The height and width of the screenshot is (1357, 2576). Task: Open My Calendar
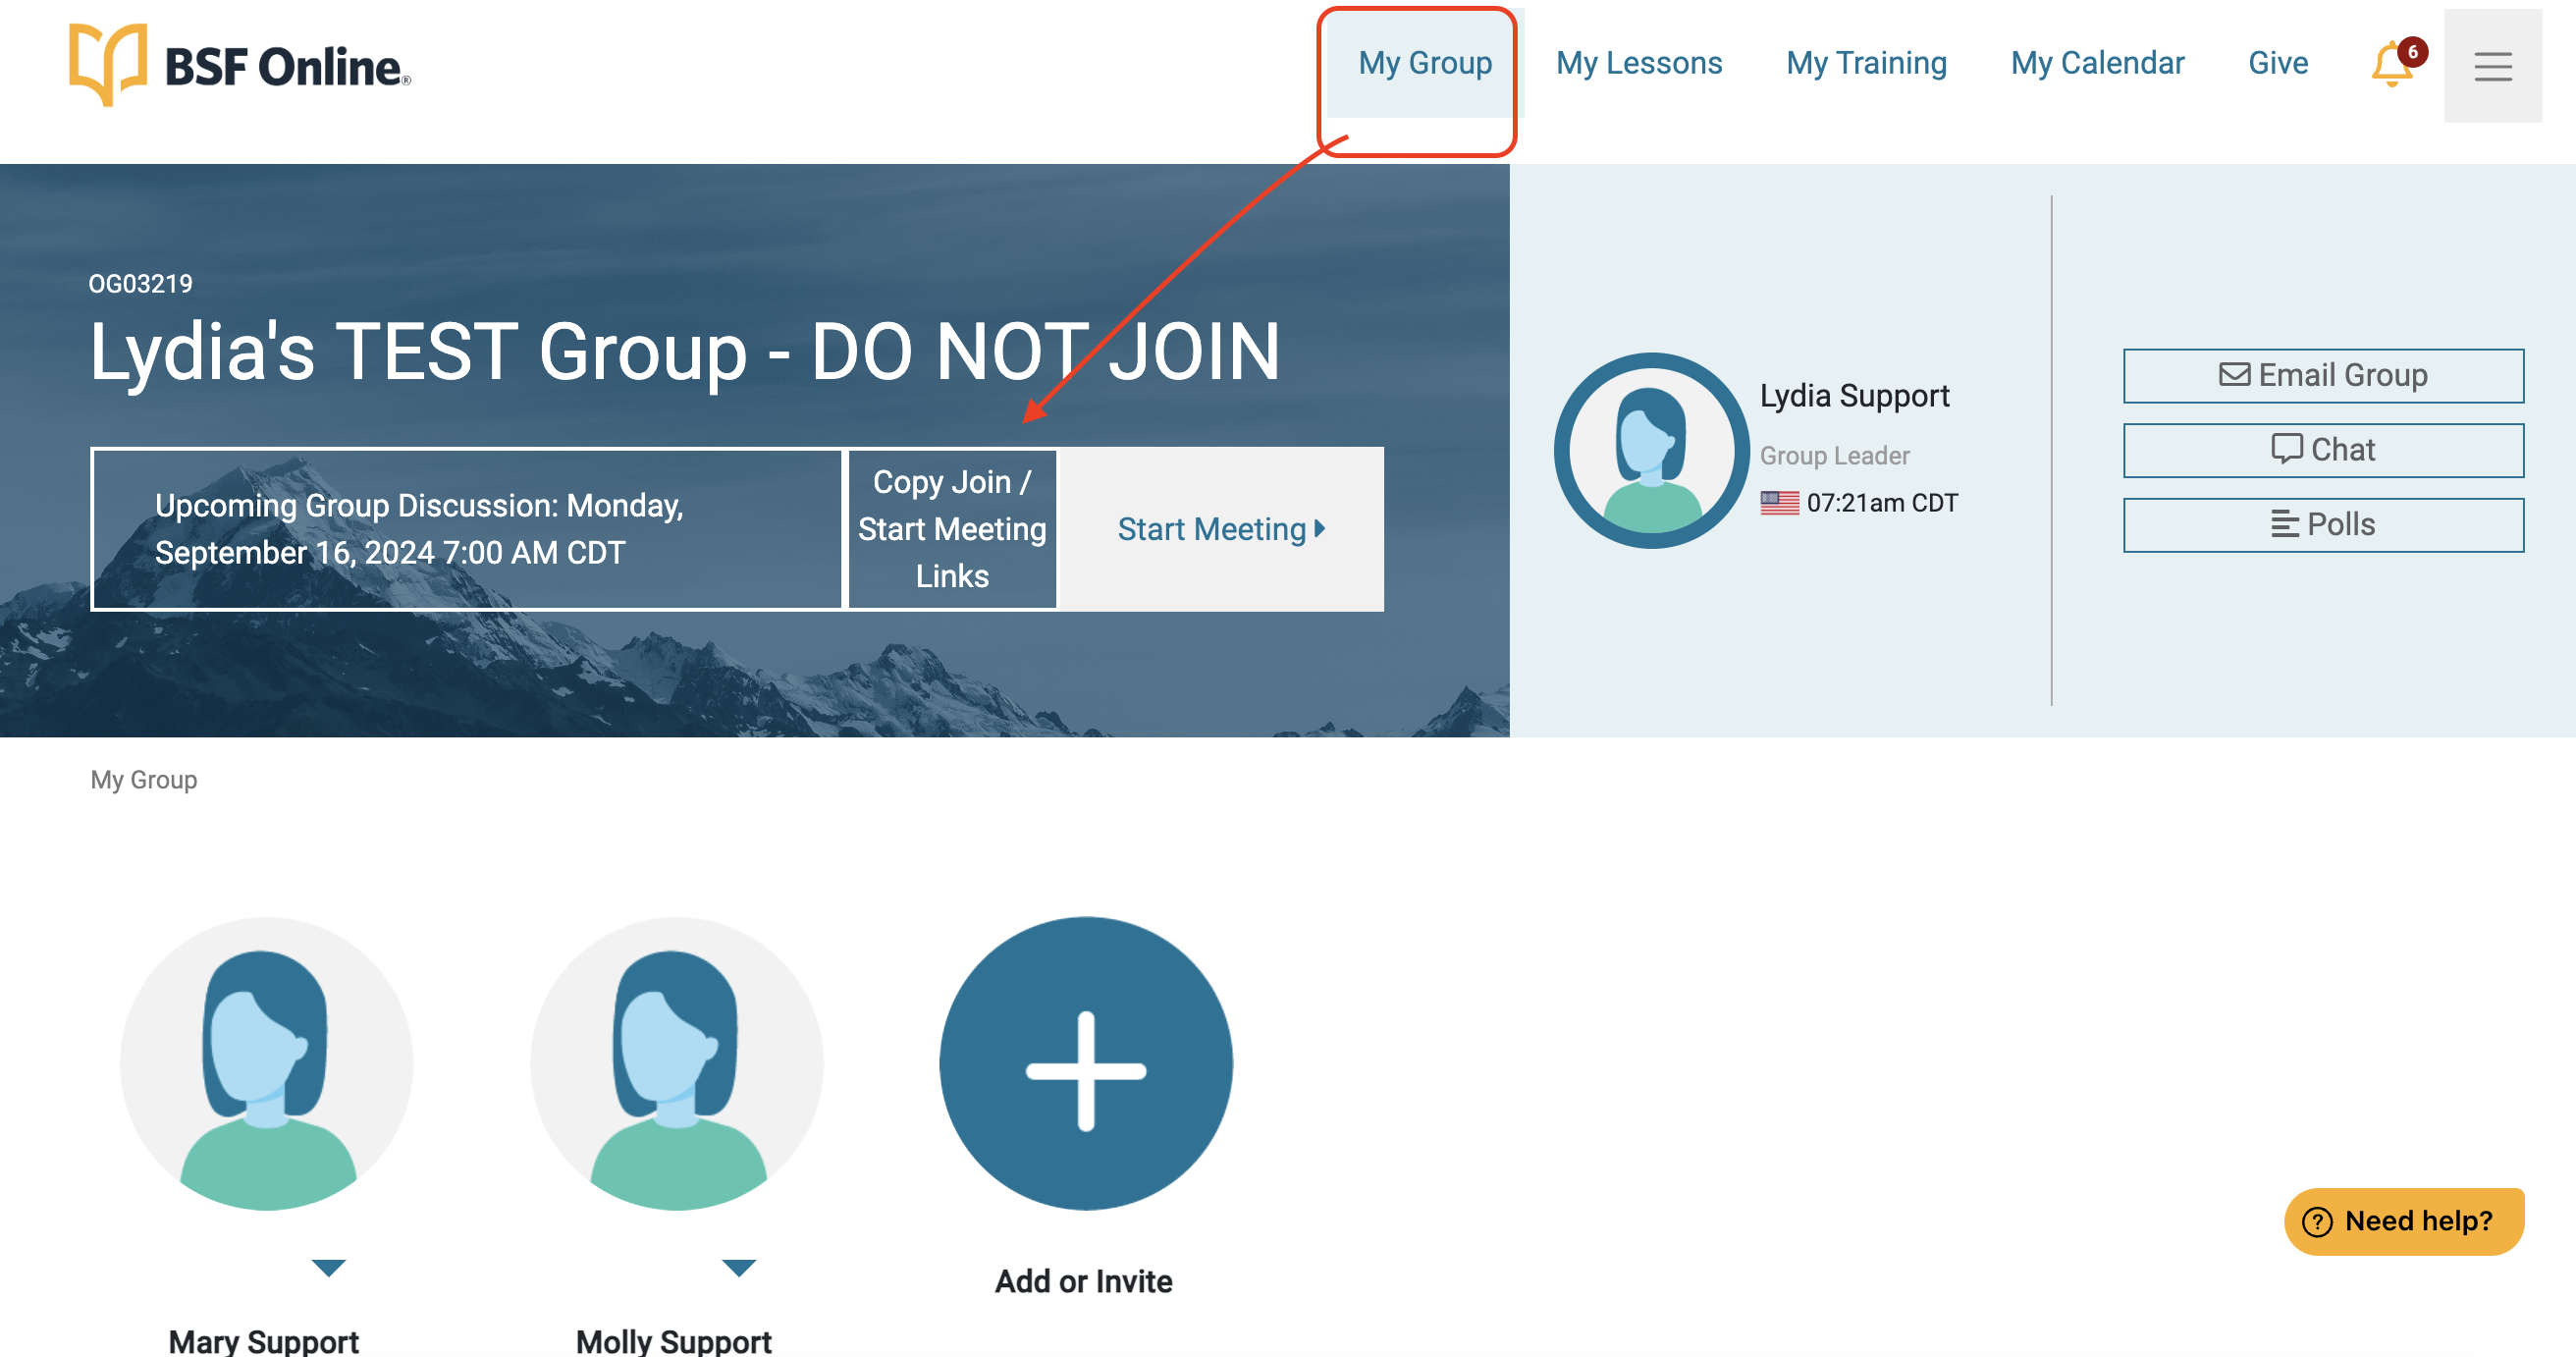point(2097,63)
